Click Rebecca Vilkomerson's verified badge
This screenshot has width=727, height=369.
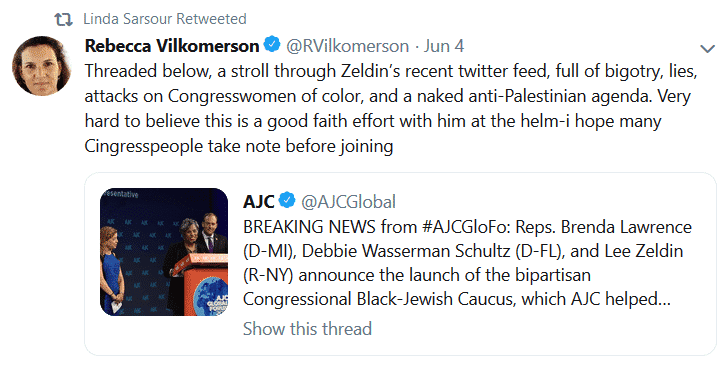pyautogui.click(x=272, y=45)
